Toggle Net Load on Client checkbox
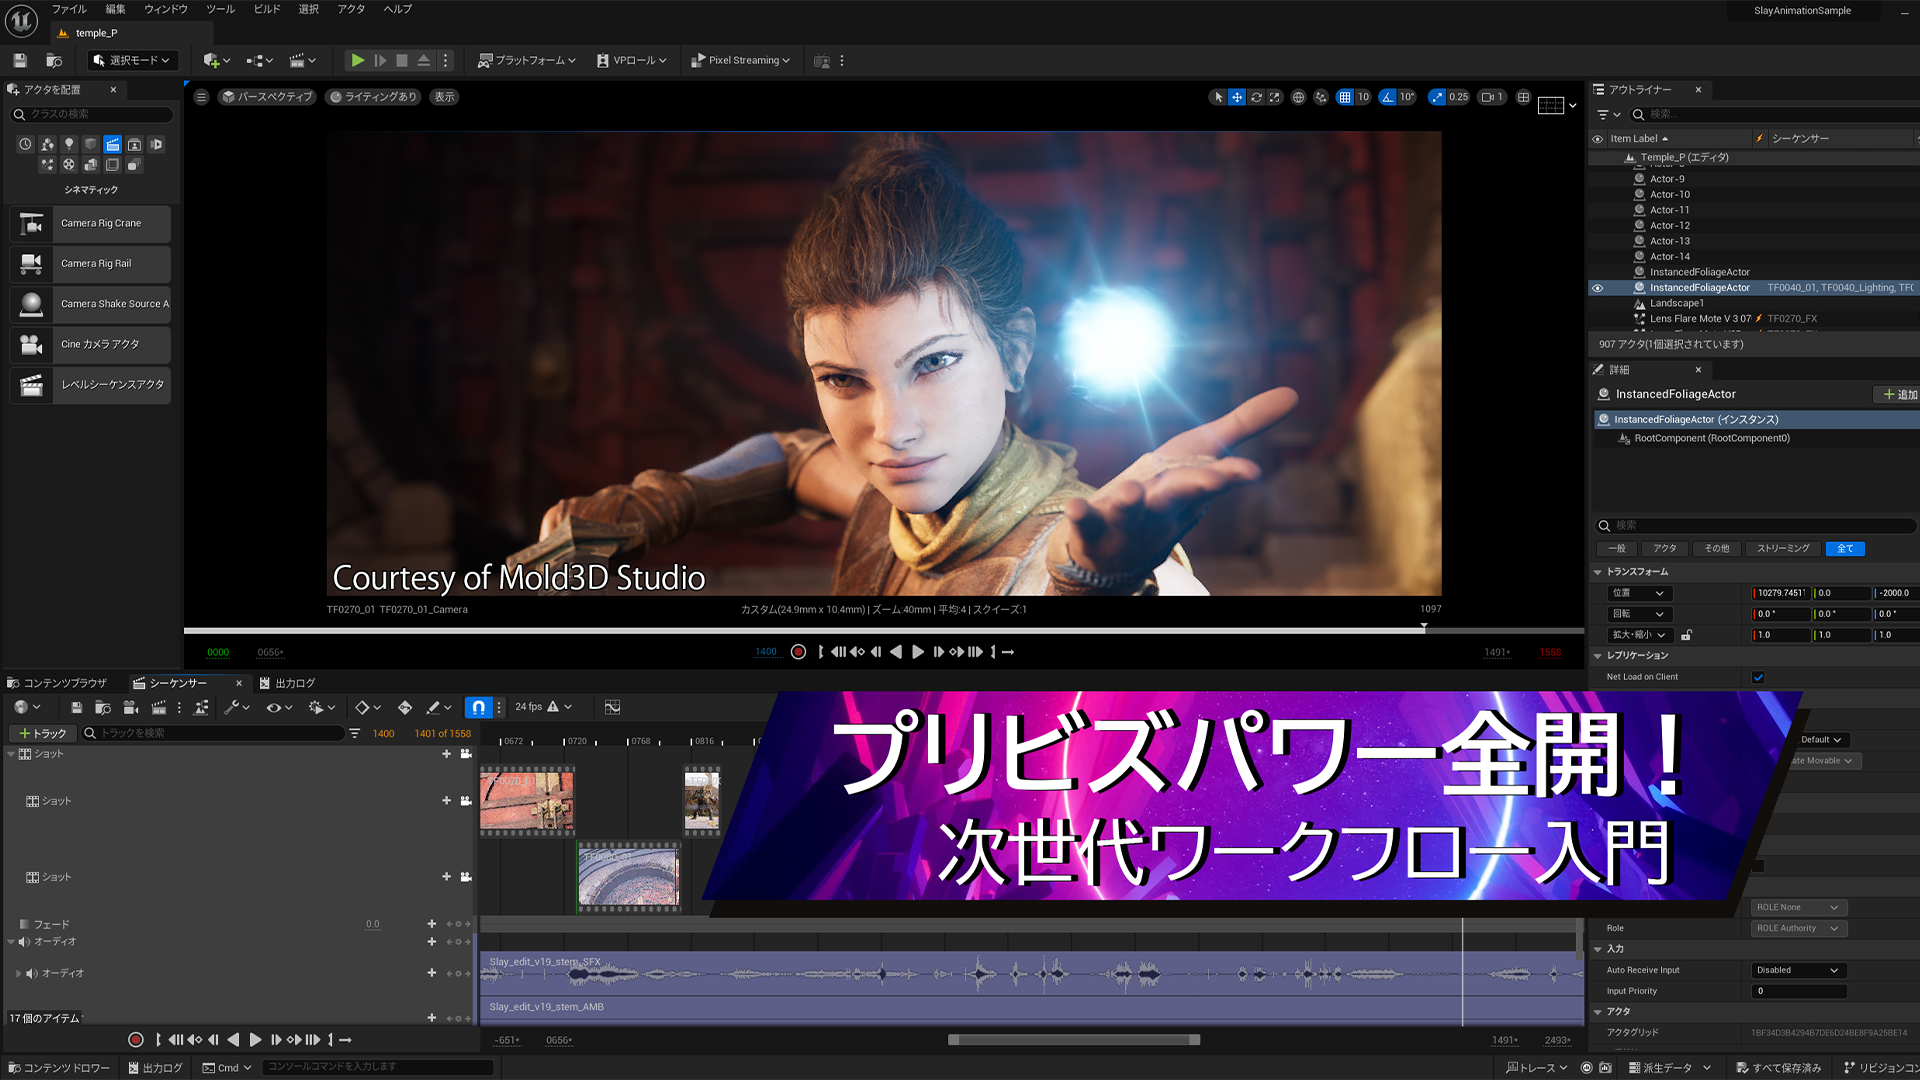The image size is (1920, 1080). pyautogui.click(x=1758, y=677)
